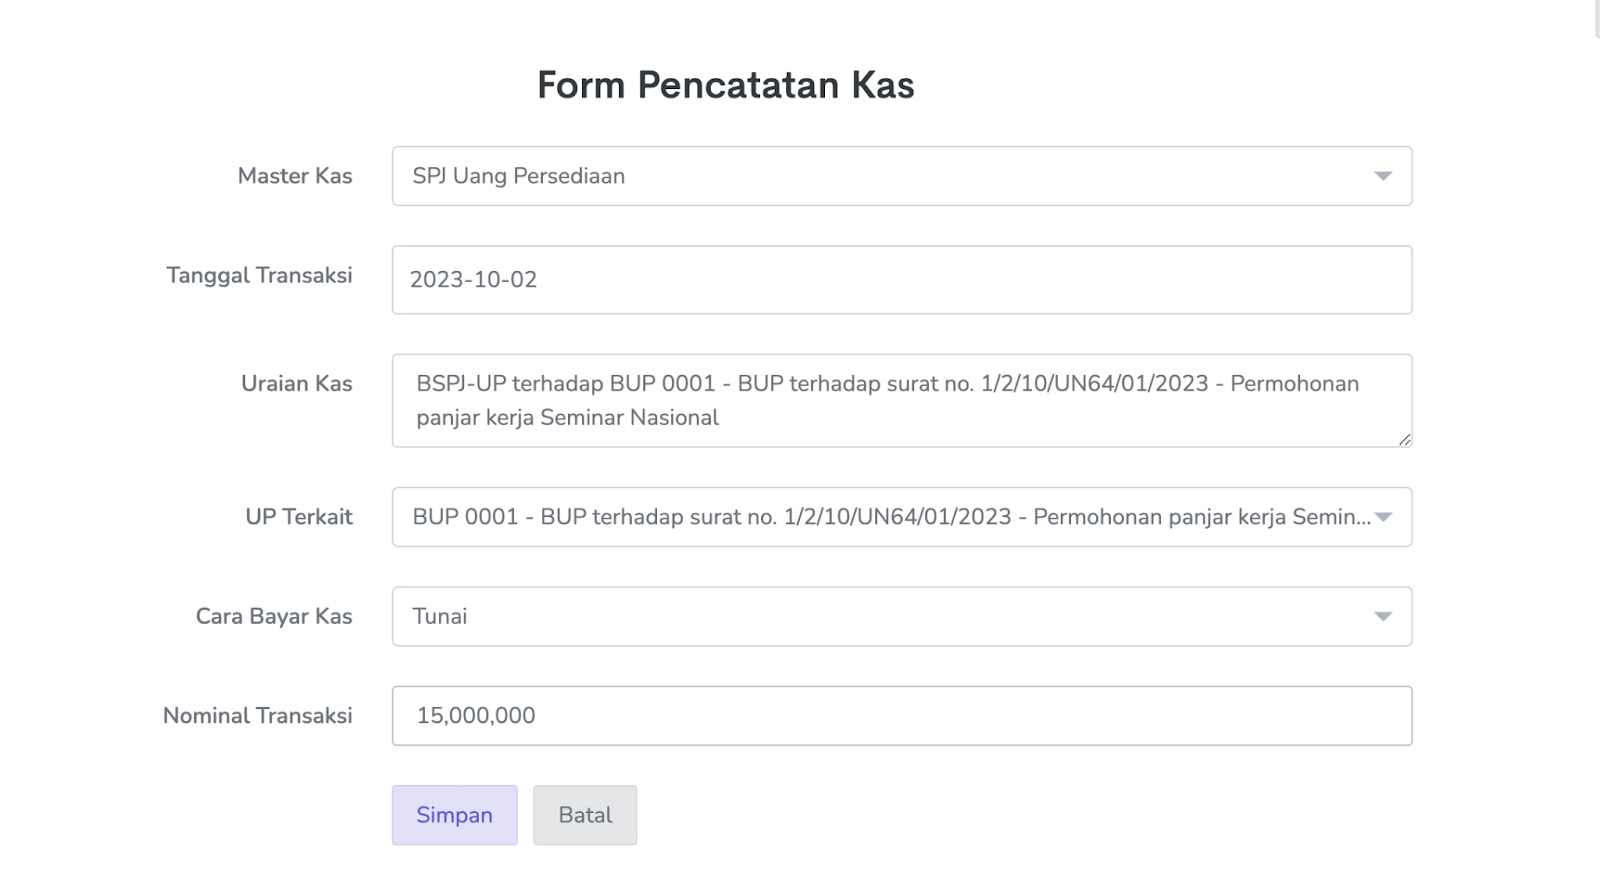The height and width of the screenshot is (881, 1600).
Task: Click the page's vertical scrollbar
Action: point(1596,20)
